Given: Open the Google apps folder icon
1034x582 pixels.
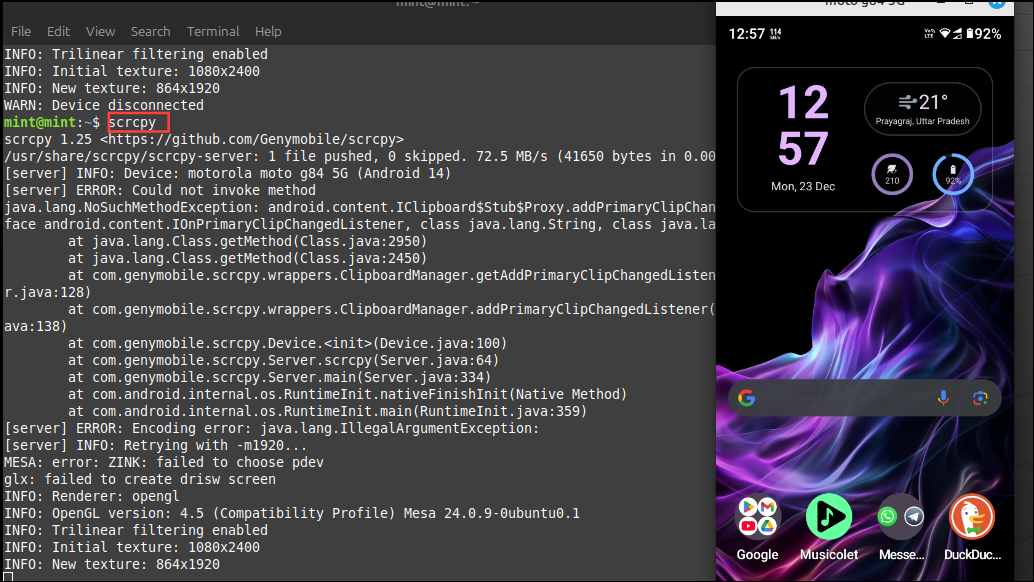Looking at the screenshot, I should [x=757, y=517].
